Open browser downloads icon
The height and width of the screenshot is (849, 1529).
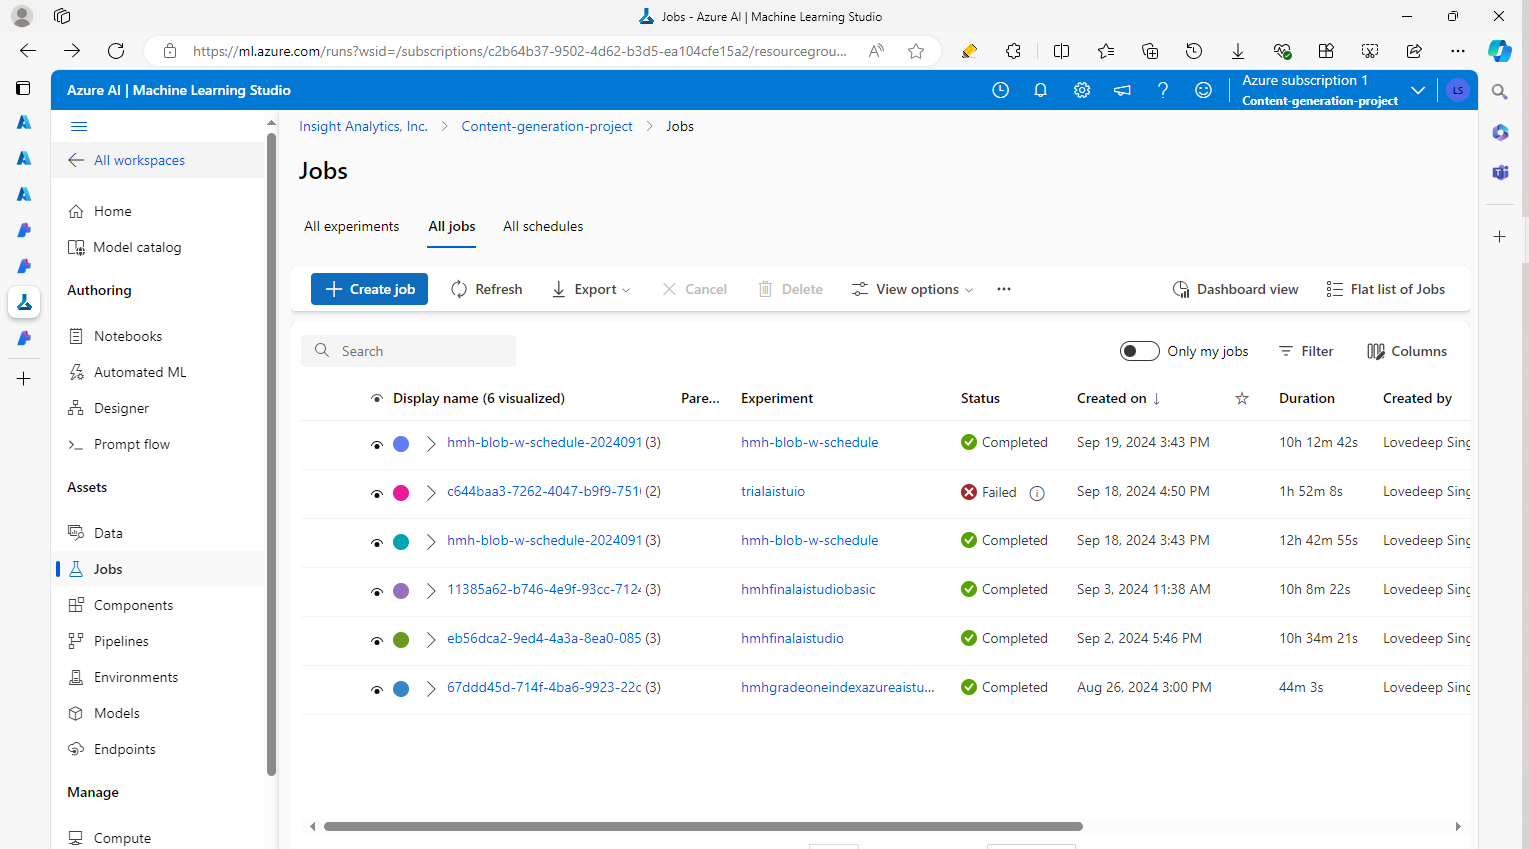click(1238, 51)
